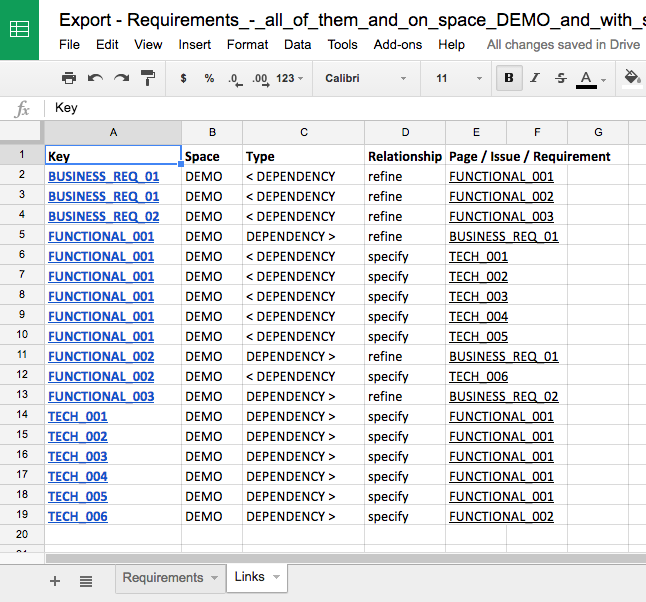The image size is (646, 602).
Task: Open the text color picker
Action: 587,78
